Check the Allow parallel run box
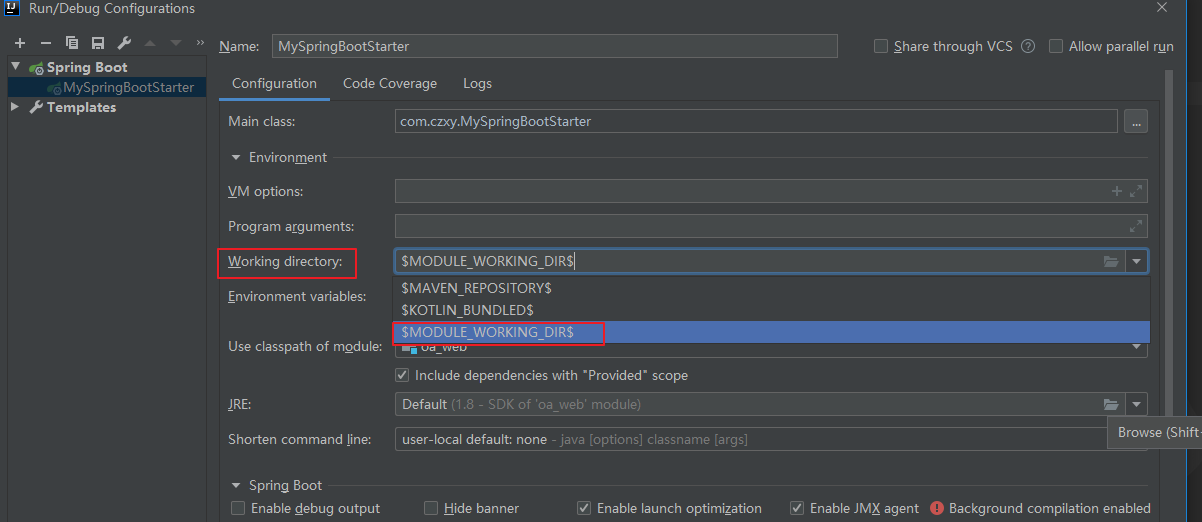Viewport: 1202px width, 522px height. pyautogui.click(x=1056, y=46)
